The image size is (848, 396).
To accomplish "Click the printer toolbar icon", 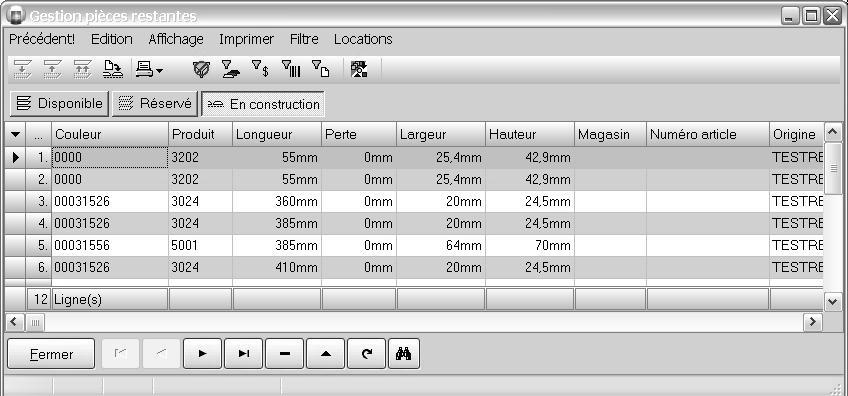I will pos(144,69).
